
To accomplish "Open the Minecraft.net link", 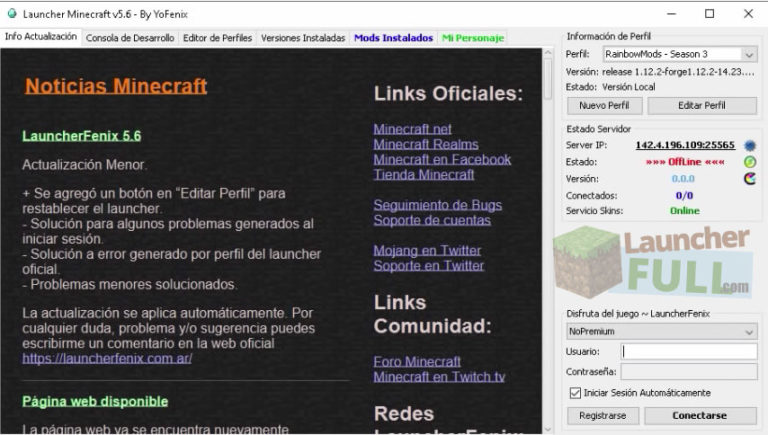I will pos(412,129).
